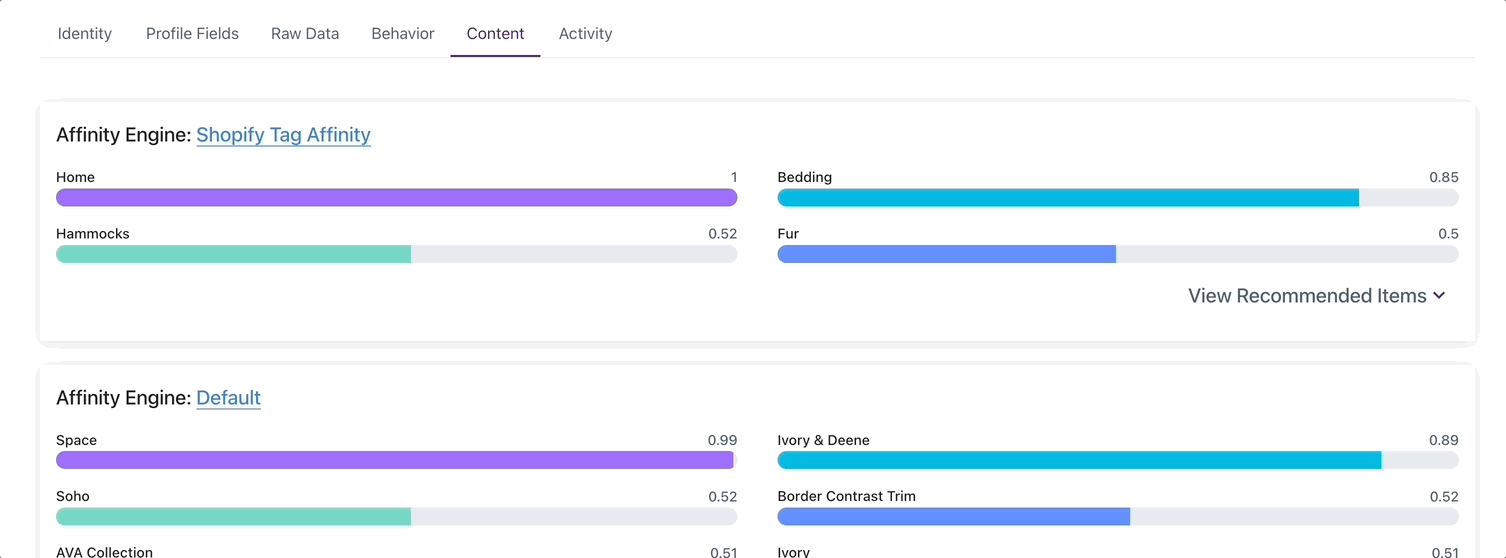Click the blue Fur affinity bar
This screenshot has height=558, width=1506.
pos(1118,254)
